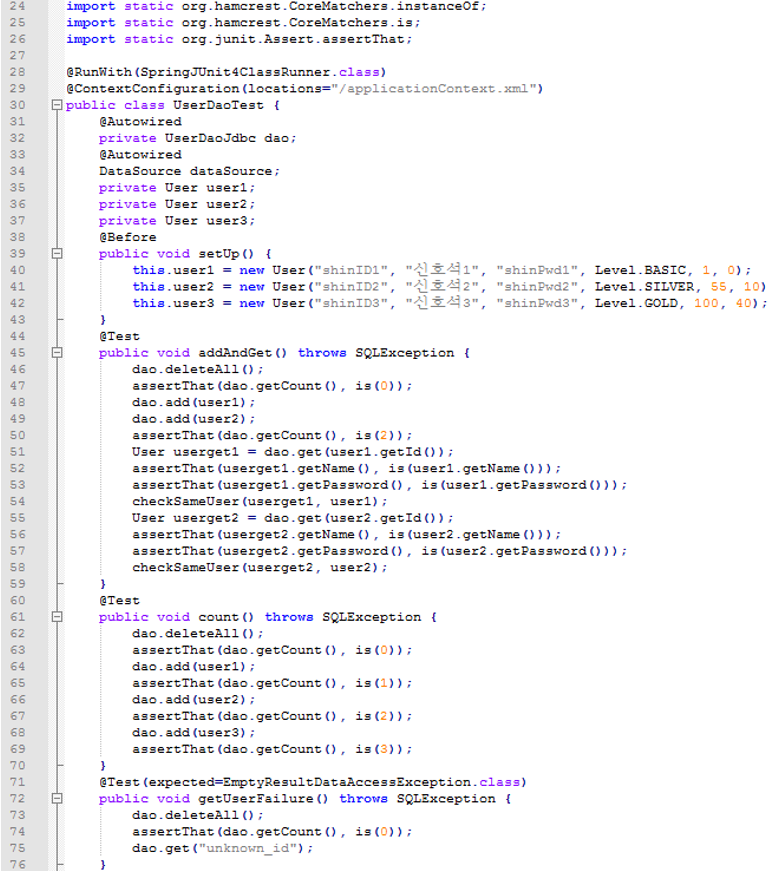Click the "shinPwd2" string literal

tap(537, 287)
